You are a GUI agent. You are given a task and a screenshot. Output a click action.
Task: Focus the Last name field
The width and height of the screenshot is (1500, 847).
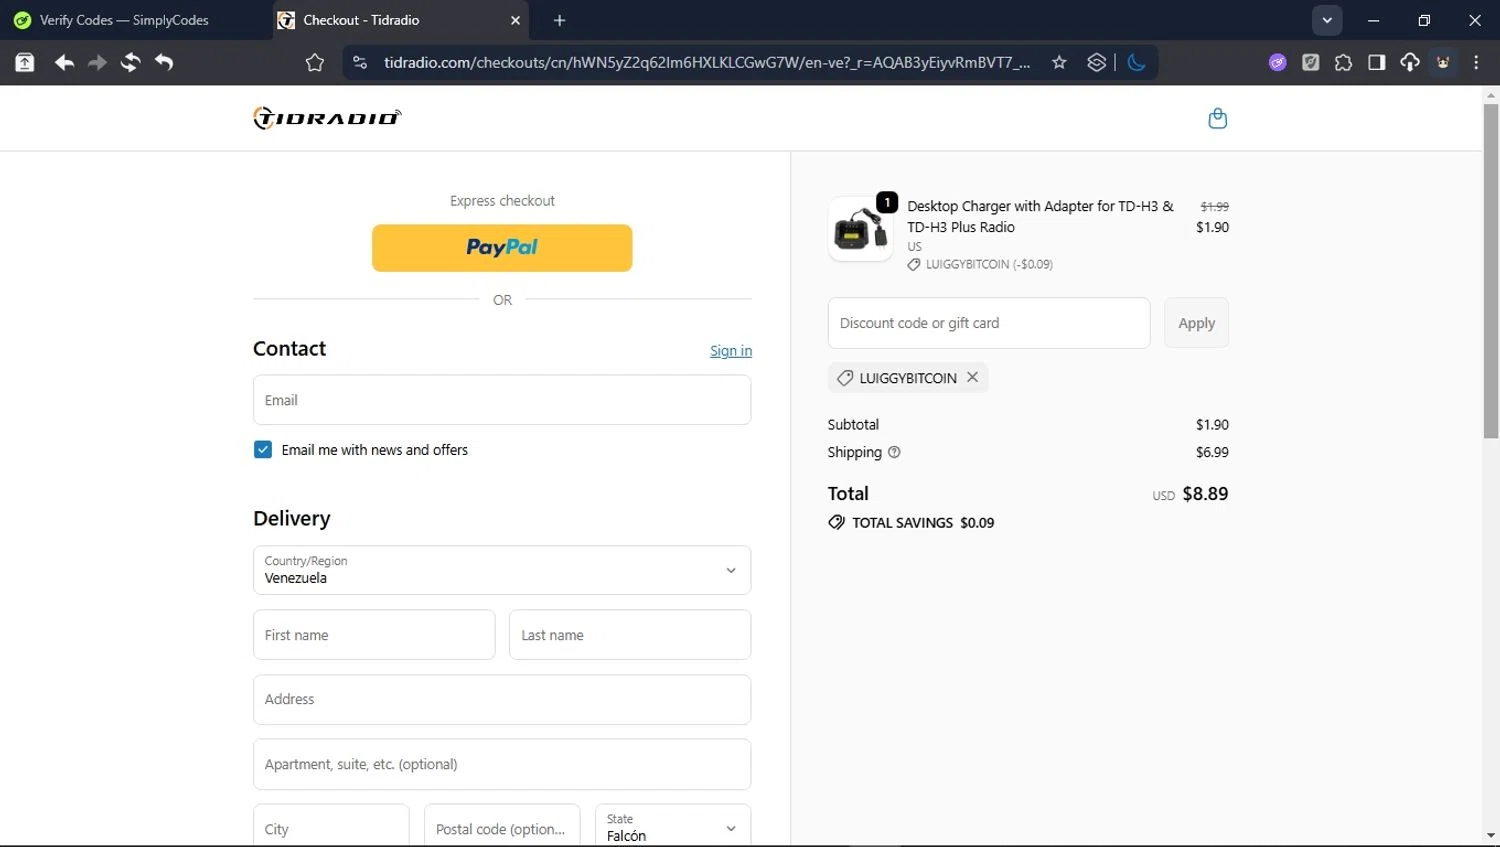630,635
